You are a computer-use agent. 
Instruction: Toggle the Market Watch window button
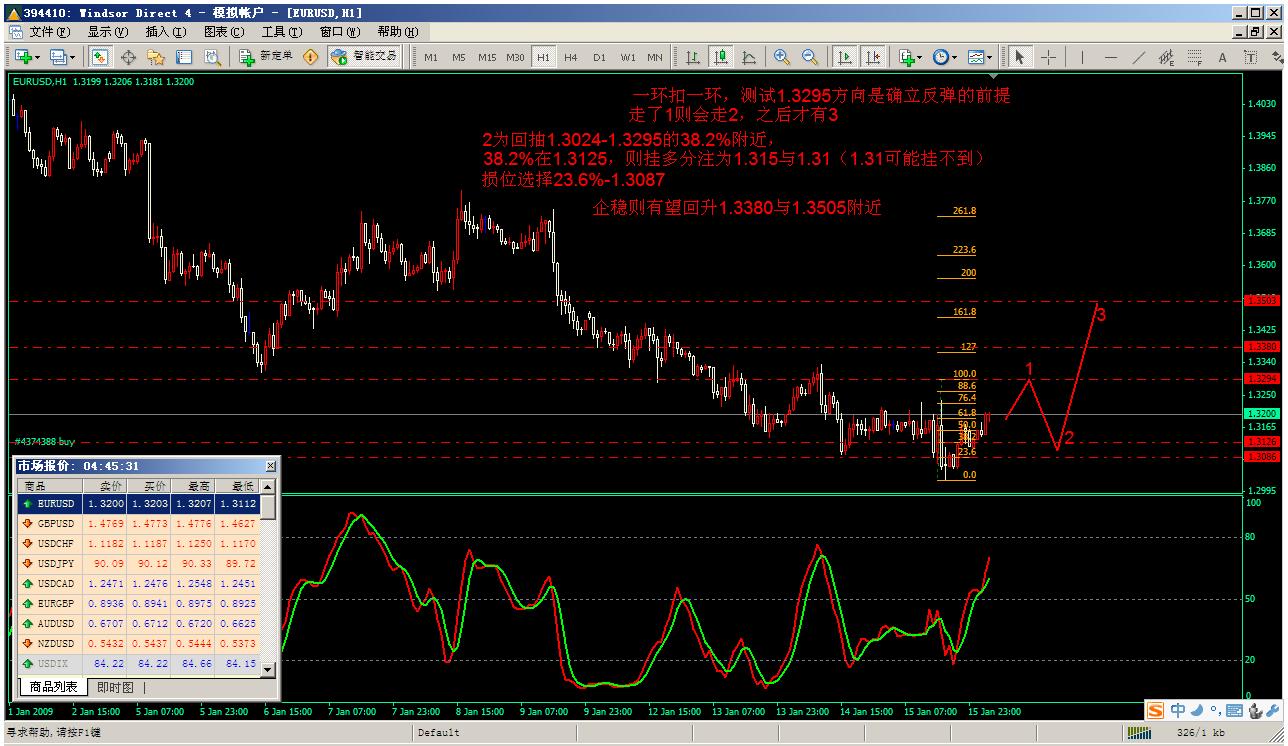tap(100, 57)
